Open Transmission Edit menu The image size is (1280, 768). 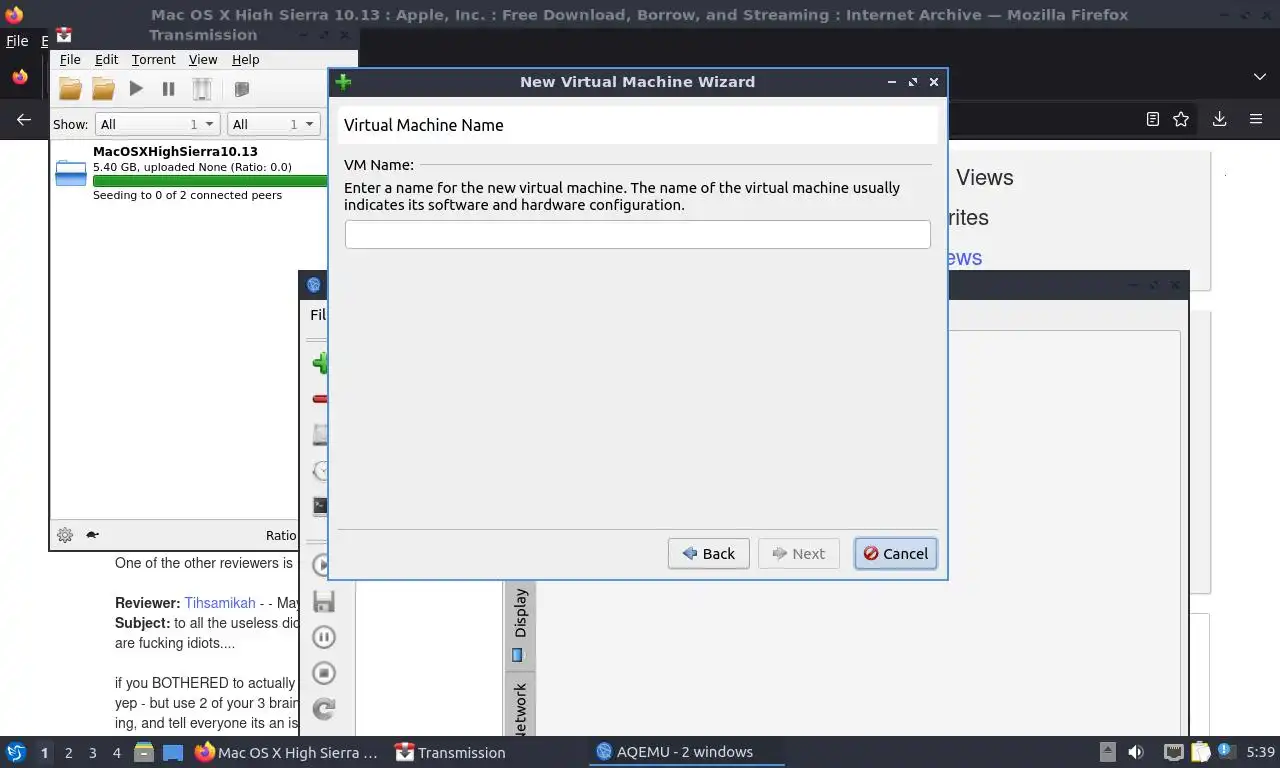pyautogui.click(x=106, y=60)
